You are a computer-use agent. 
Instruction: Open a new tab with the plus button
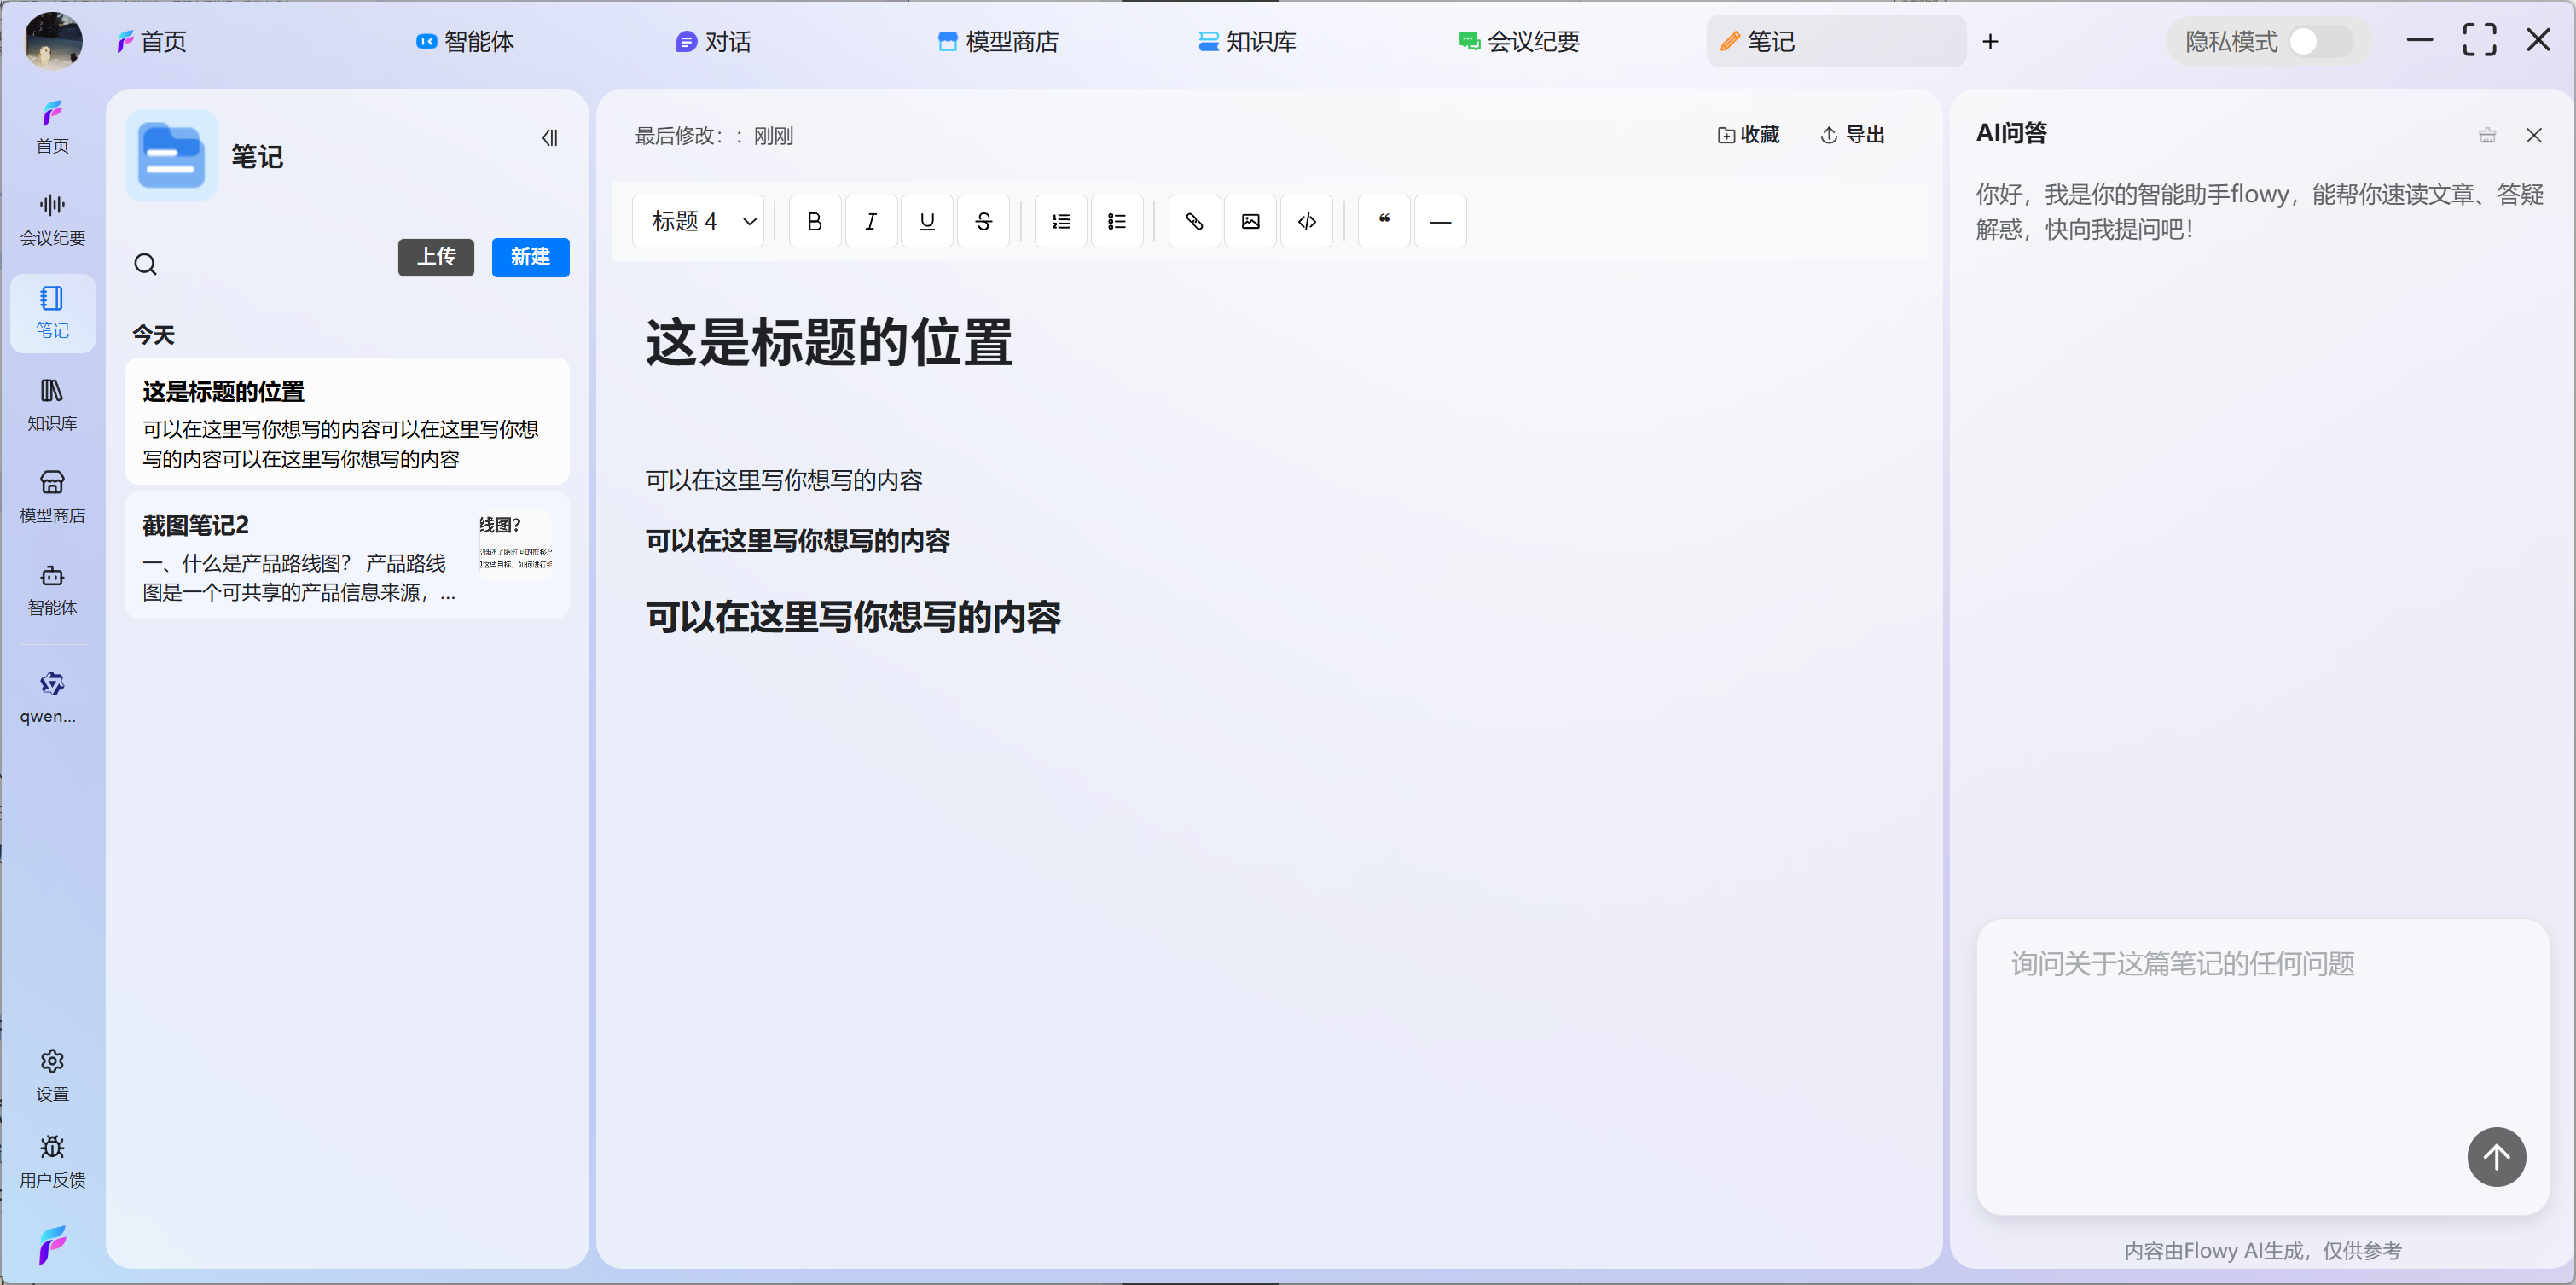point(1990,42)
